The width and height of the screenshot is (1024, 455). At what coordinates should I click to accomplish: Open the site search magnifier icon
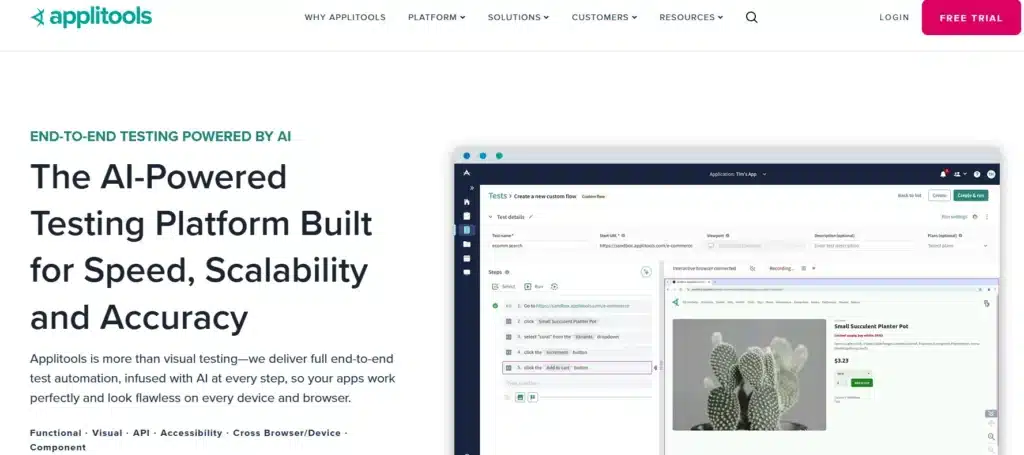[752, 18]
